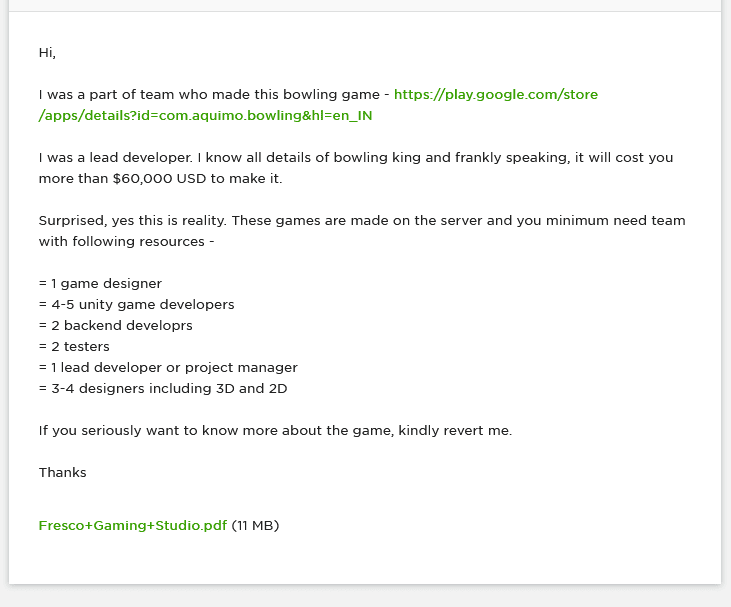Open the Fresco+Gaming+Studio.pdf attachment

133,526
